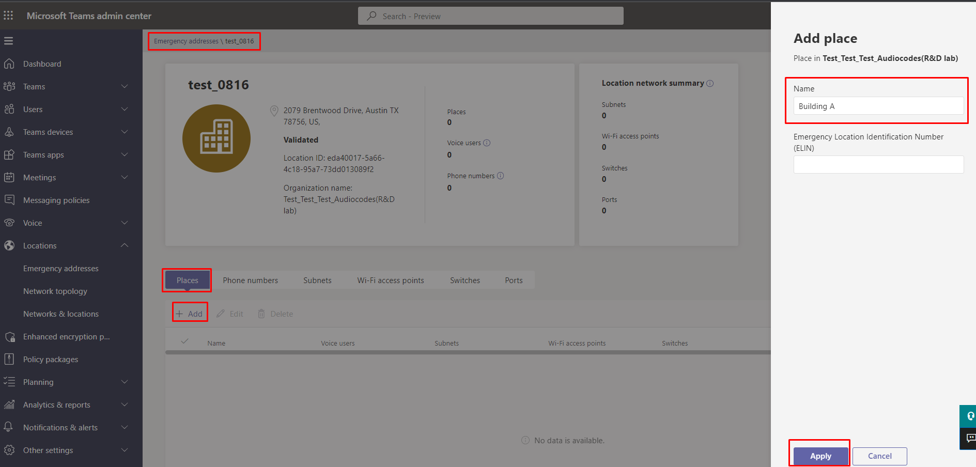Open Emergency addresses breadcrumb link
This screenshot has height=467, width=976.
(186, 41)
